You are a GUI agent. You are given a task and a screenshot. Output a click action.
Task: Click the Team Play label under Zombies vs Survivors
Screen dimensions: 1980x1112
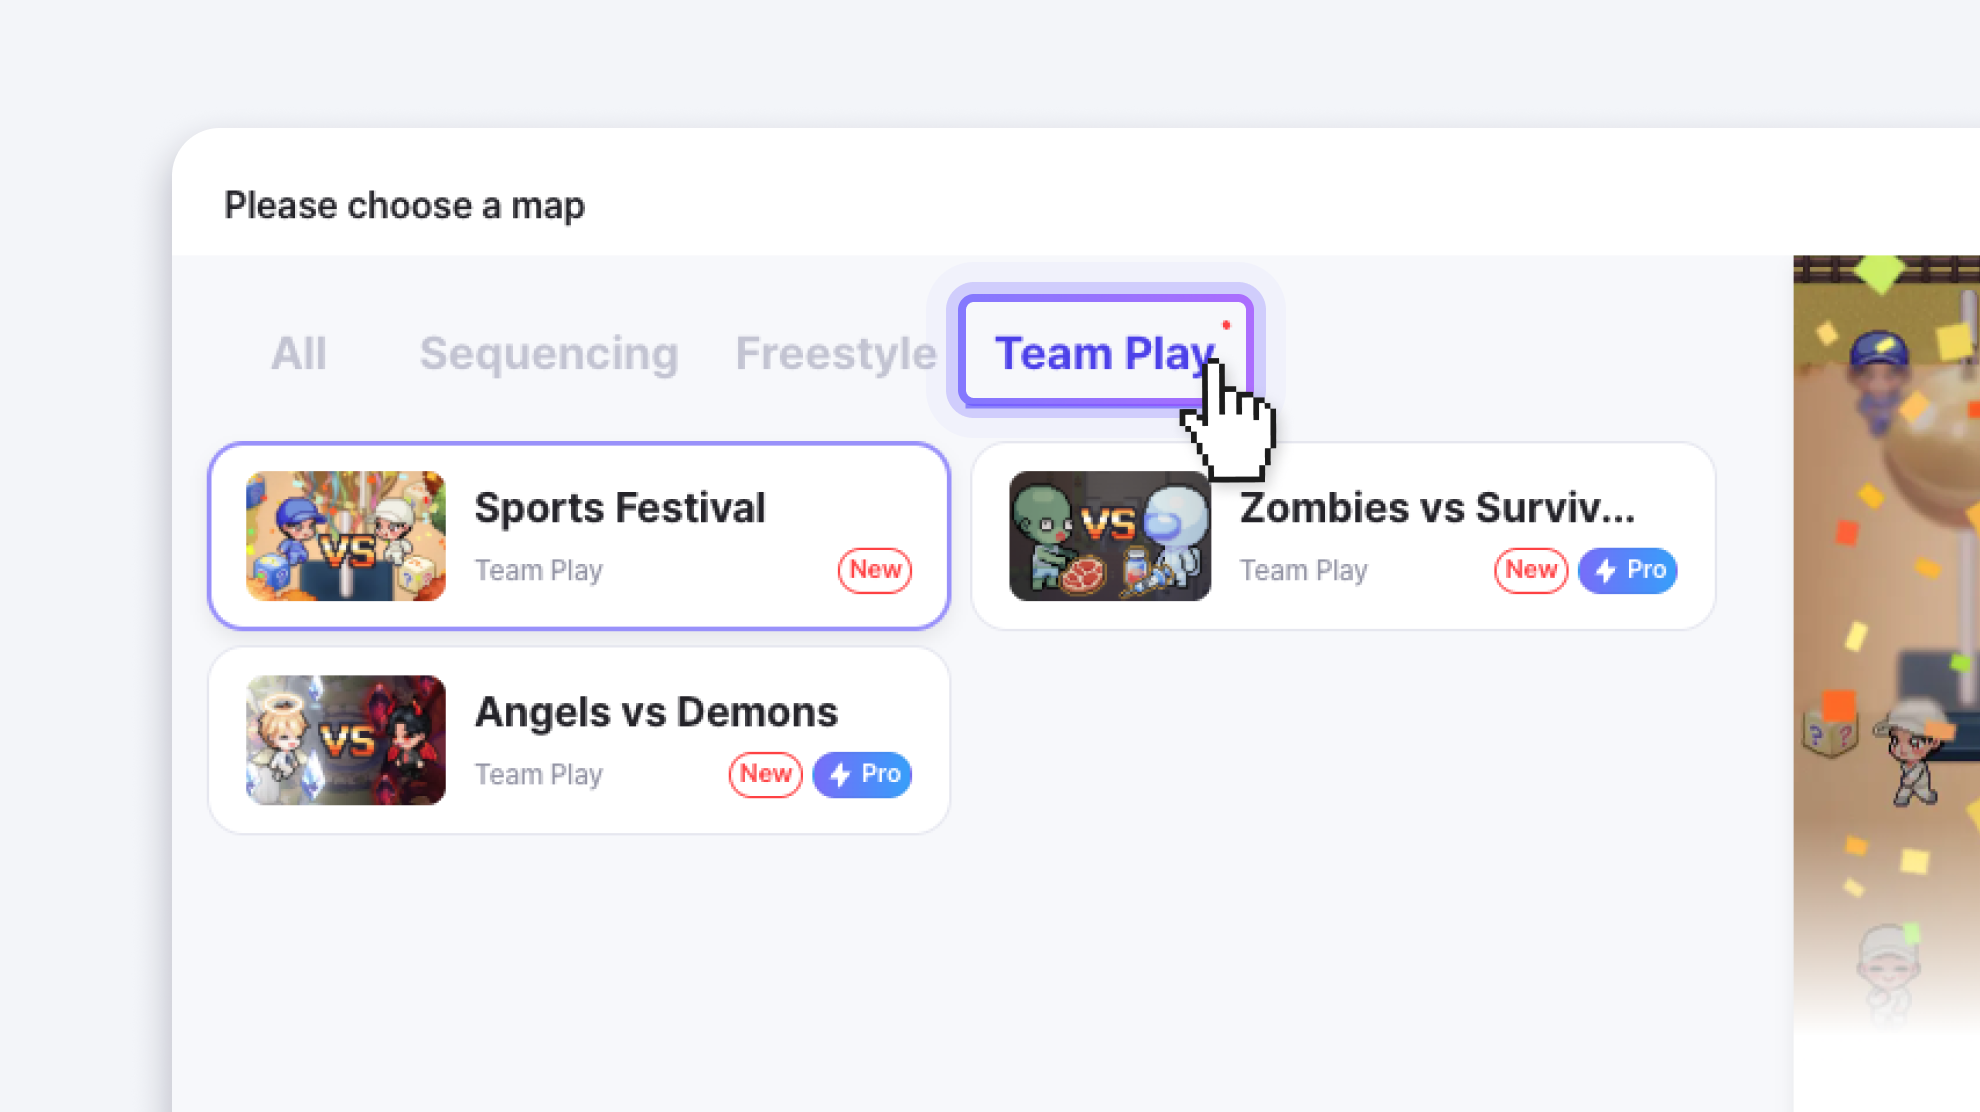click(1303, 570)
